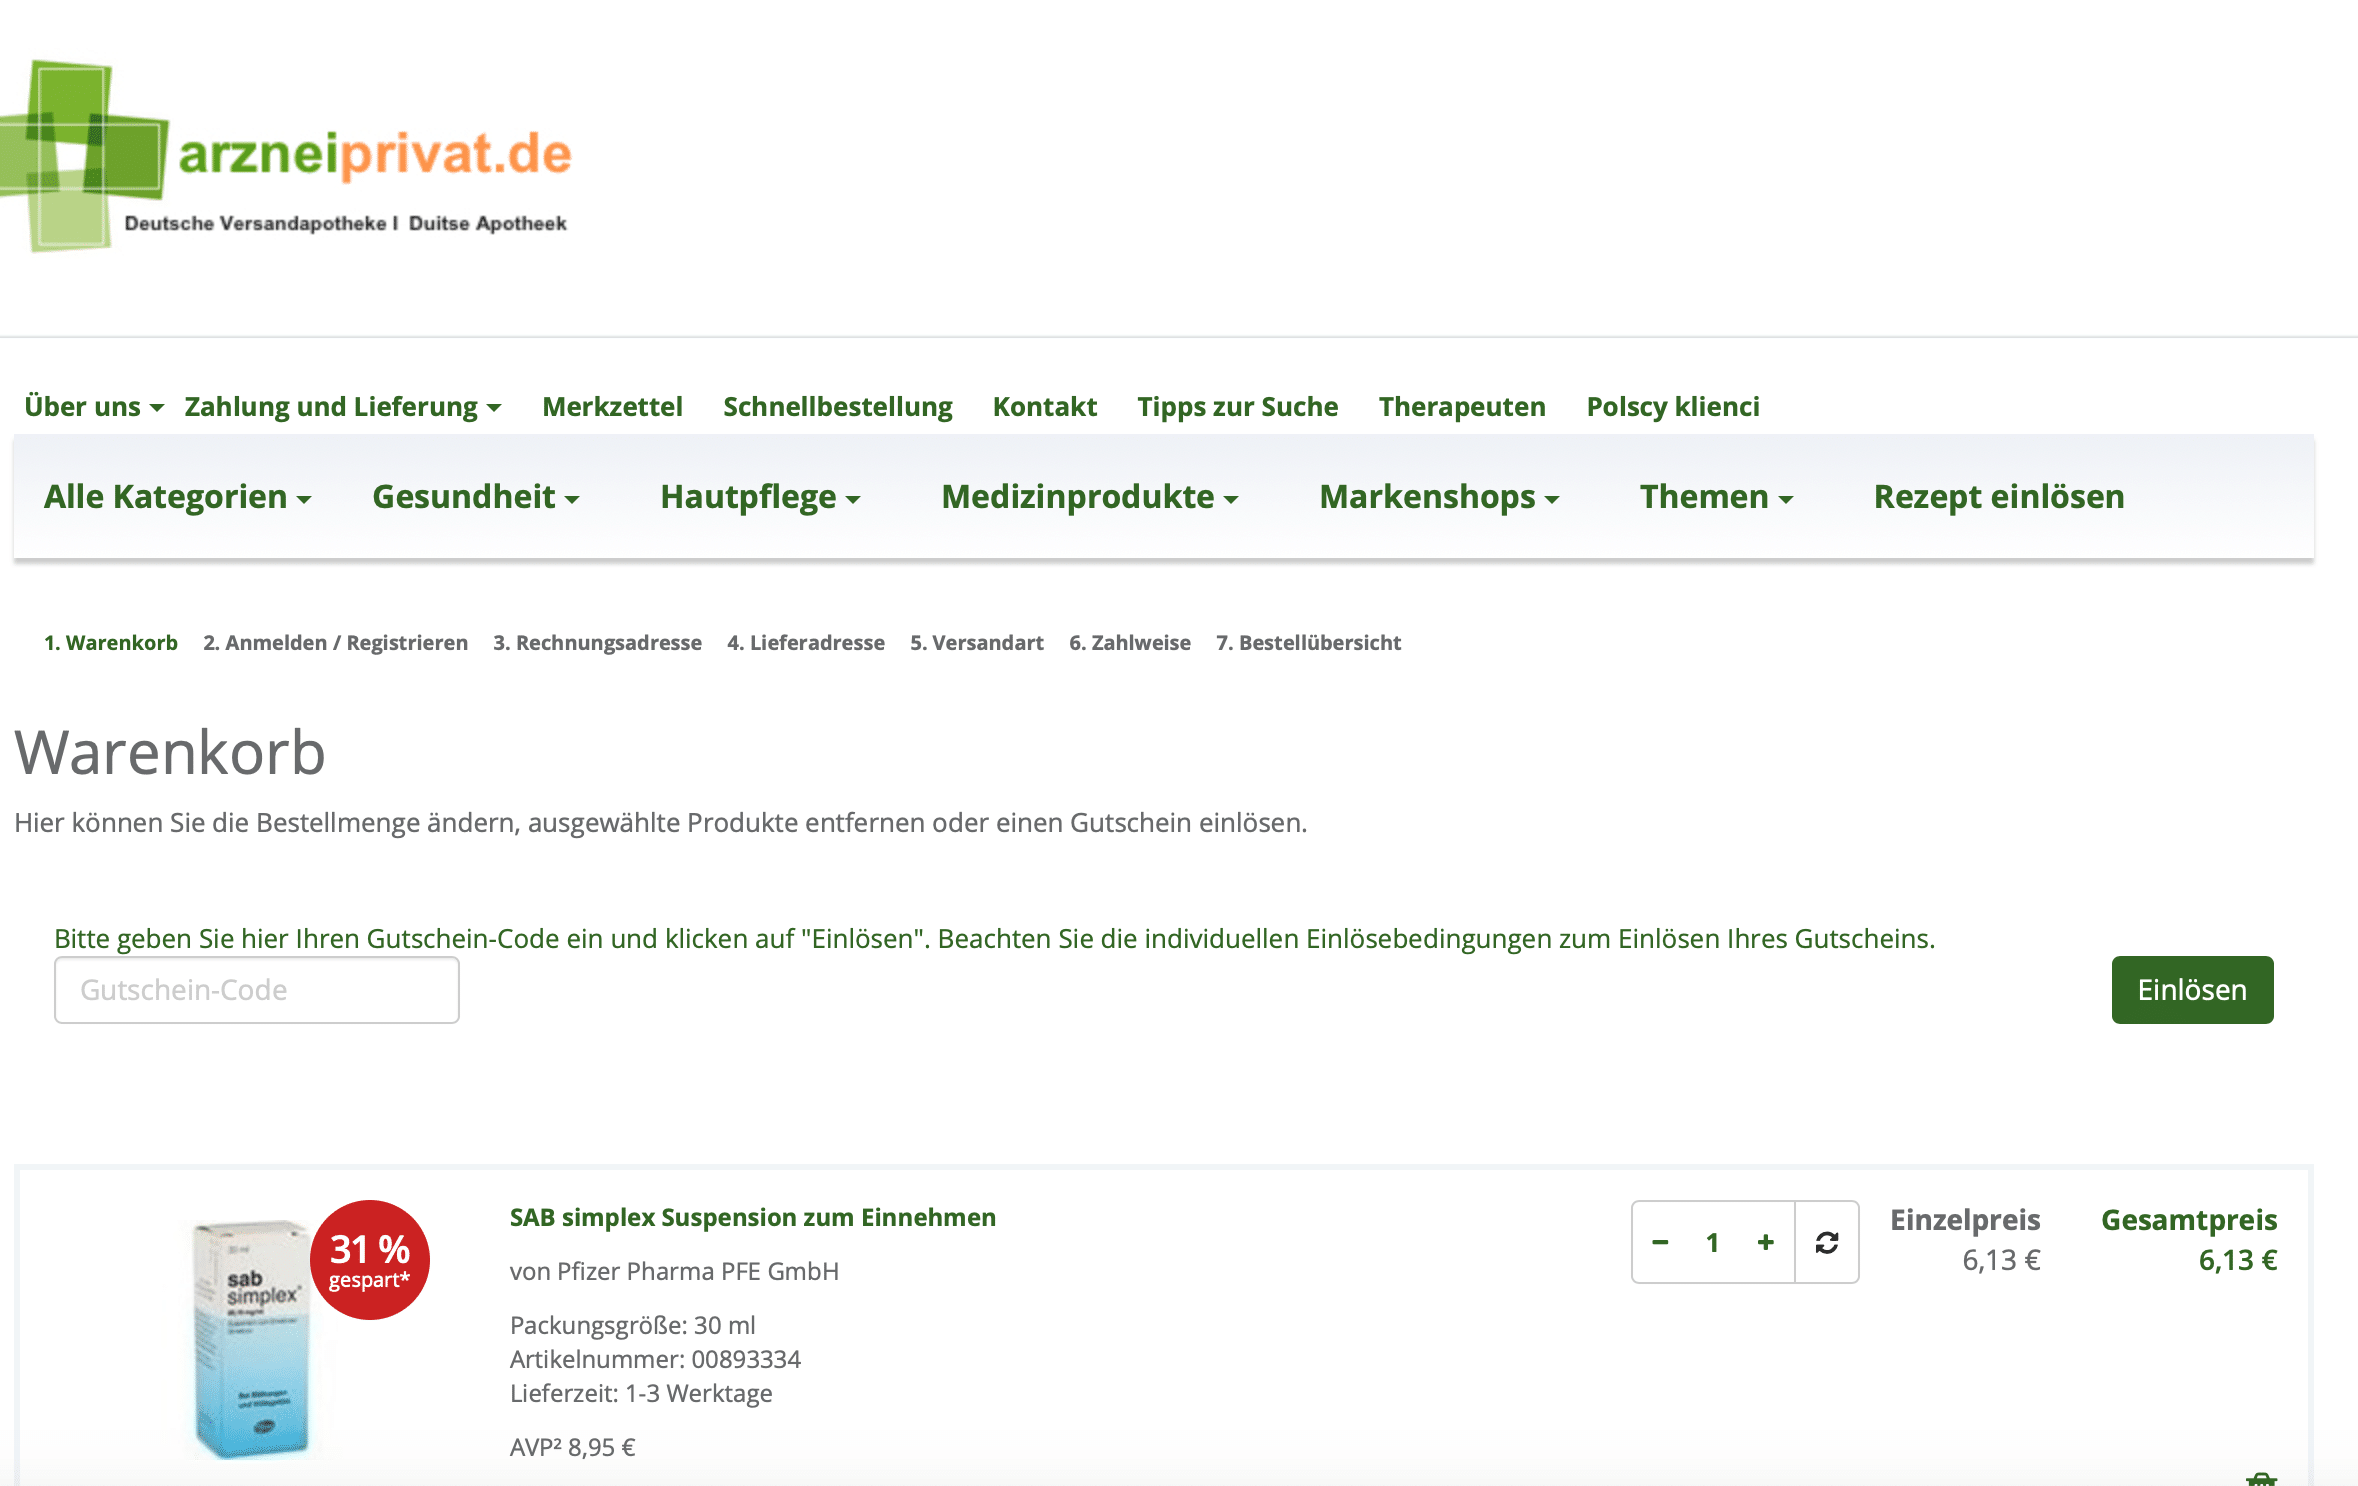Click the arzneiprivat.de logo
2358x1486 pixels.
click(287, 156)
